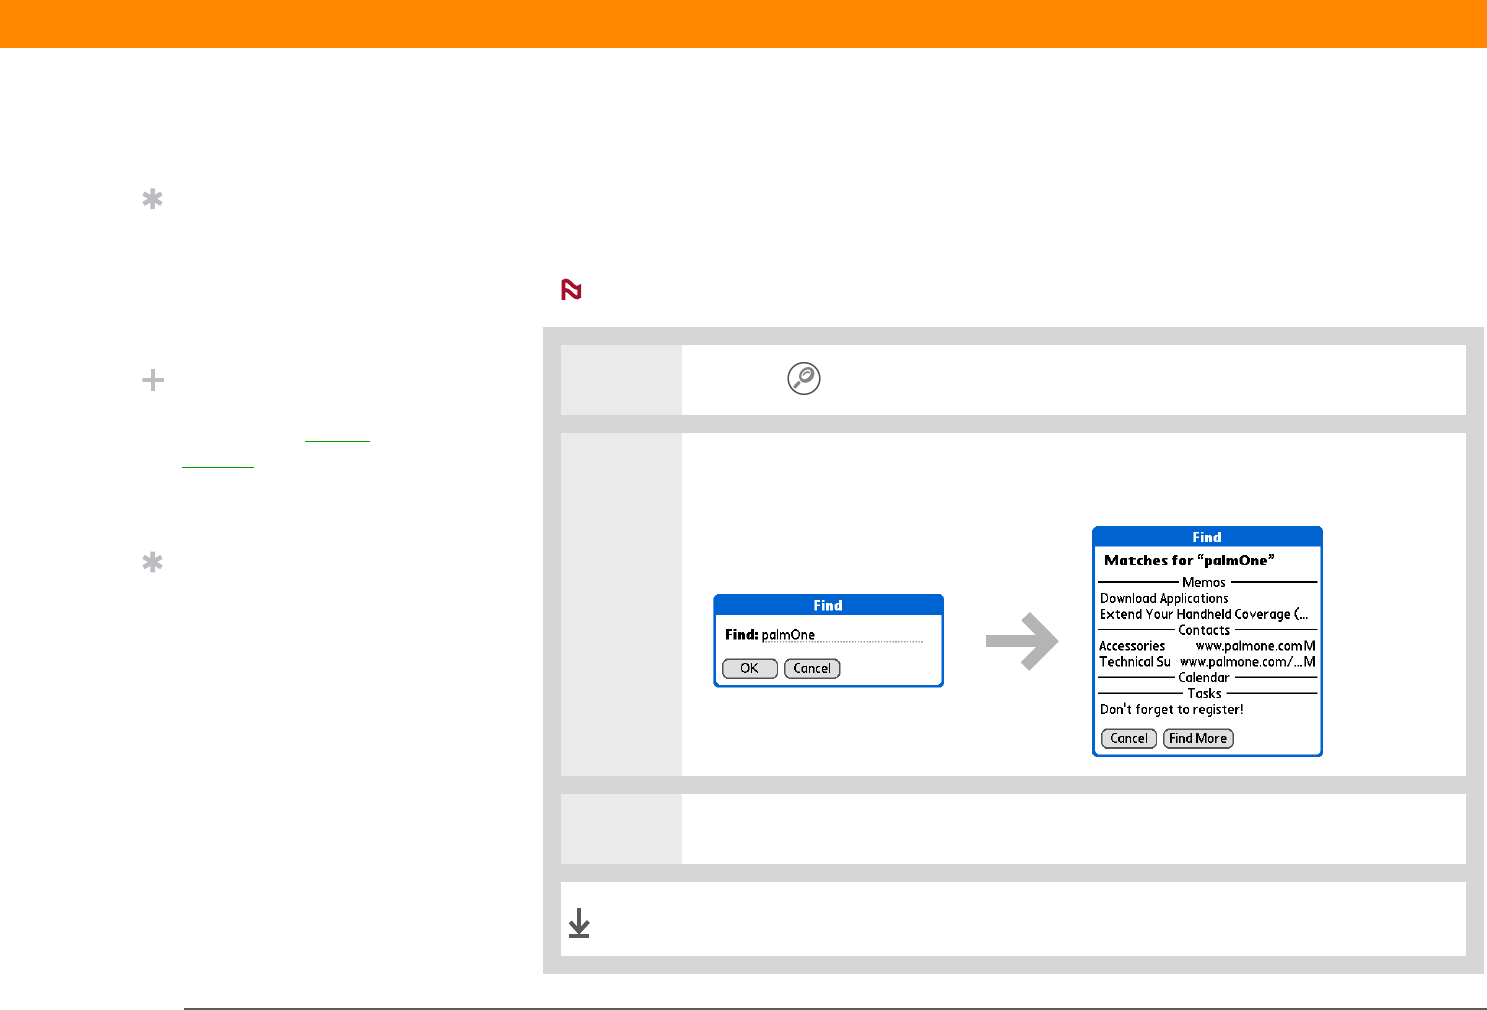
Task: Cancel the Find search entry dialog
Action: [x=812, y=668]
